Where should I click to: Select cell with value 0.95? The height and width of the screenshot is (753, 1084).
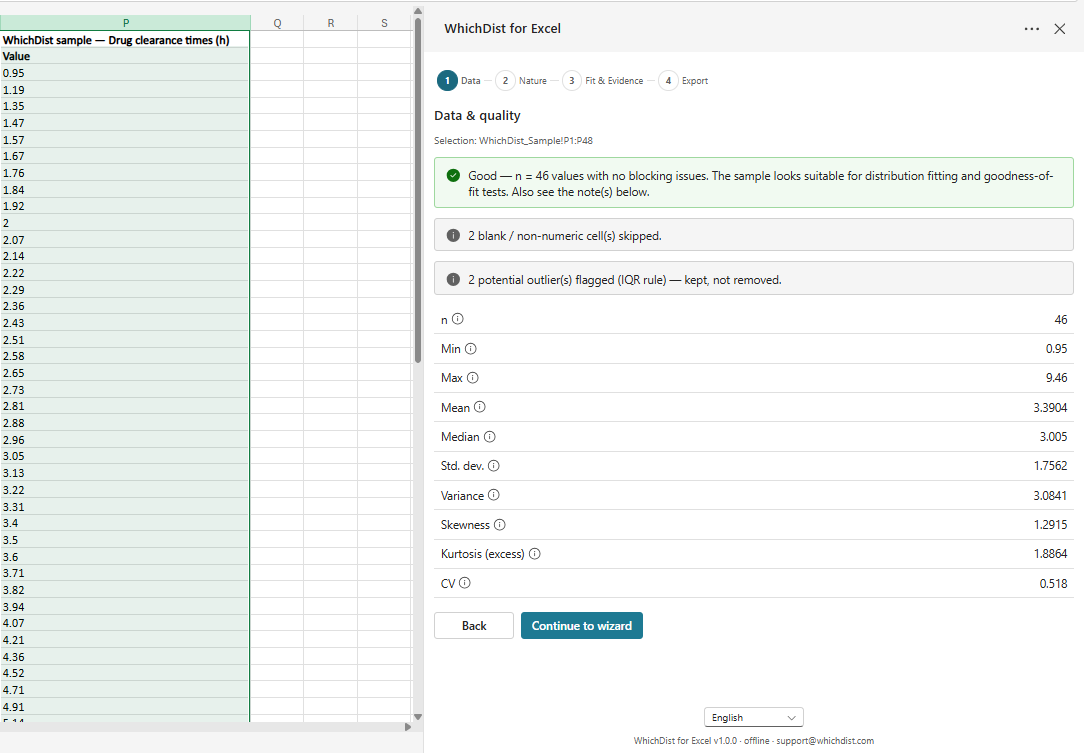(125, 73)
